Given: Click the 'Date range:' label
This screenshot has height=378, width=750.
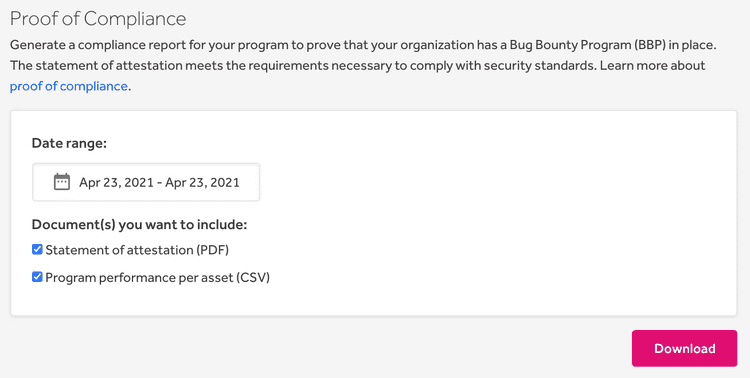Looking at the screenshot, I should tap(69, 143).
